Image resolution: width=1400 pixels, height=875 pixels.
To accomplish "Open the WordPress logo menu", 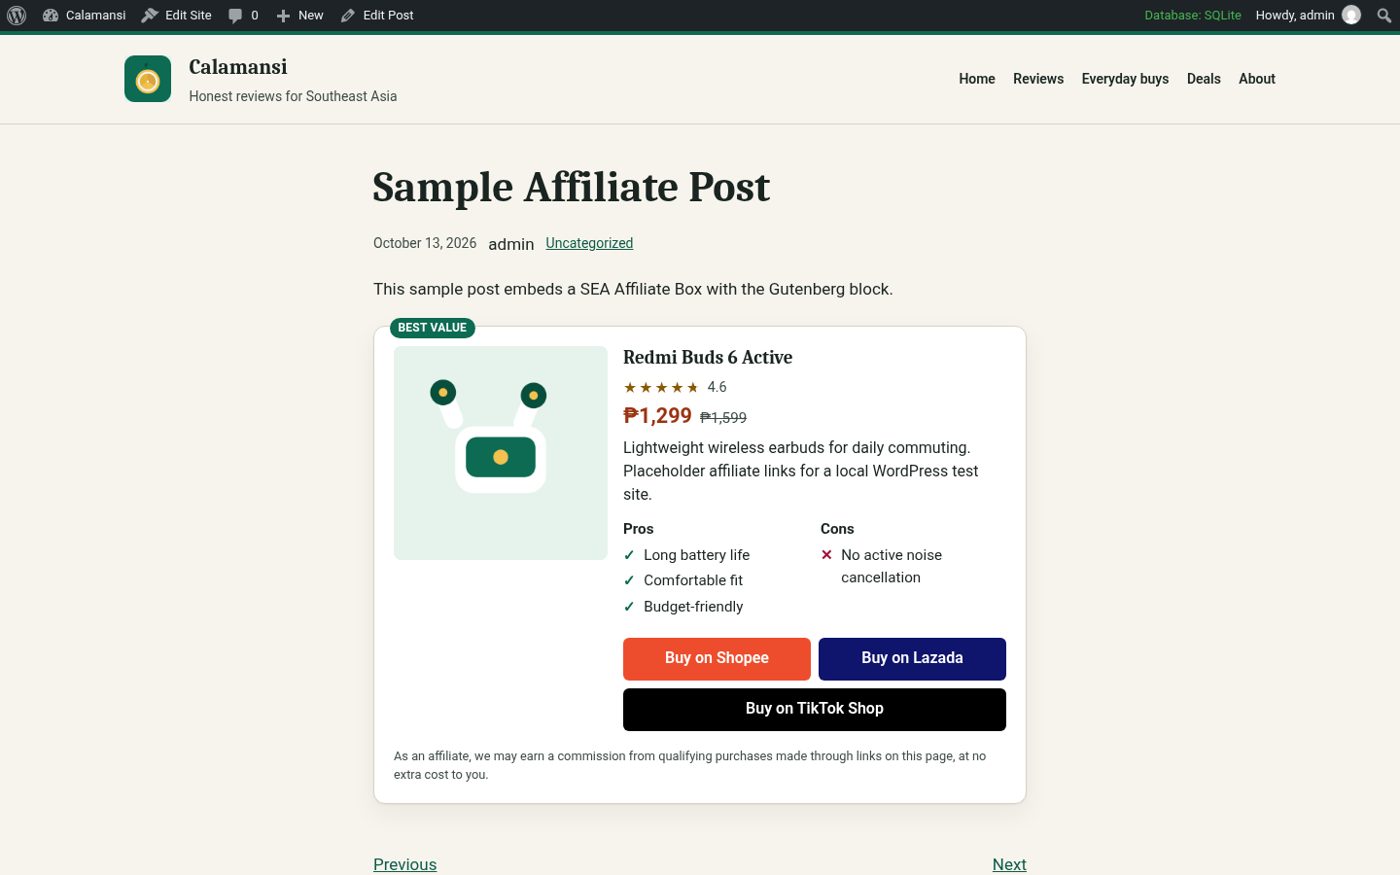I will pyautogui.click(x=16, y=15).
